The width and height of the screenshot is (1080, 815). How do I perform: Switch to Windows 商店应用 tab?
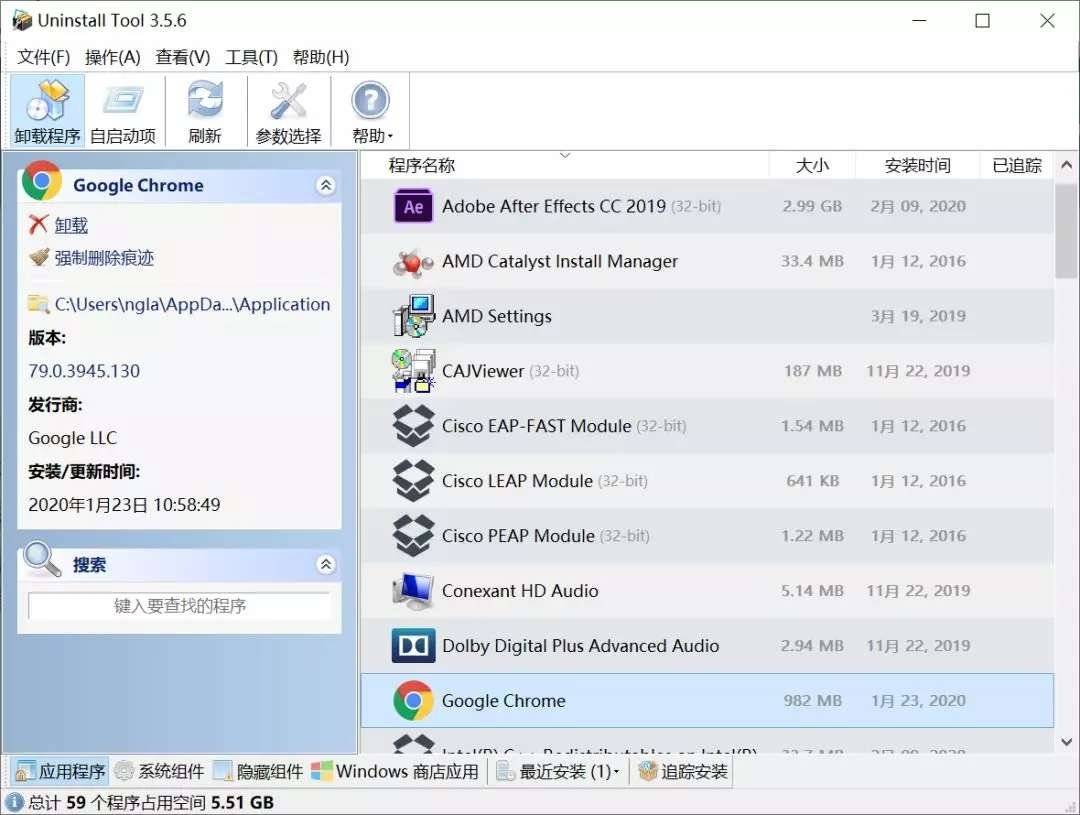click(395, 772)
